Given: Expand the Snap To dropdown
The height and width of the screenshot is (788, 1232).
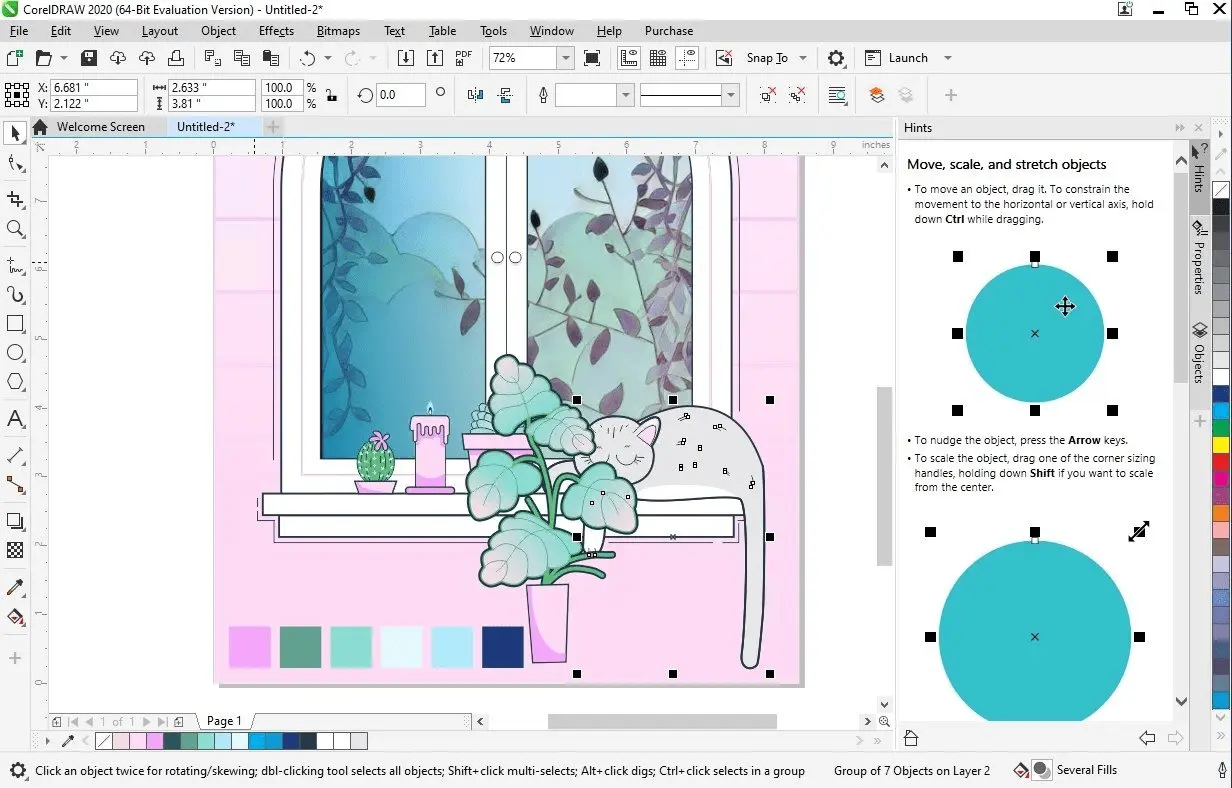Looking at the screenshot, I should click(803, 58).
